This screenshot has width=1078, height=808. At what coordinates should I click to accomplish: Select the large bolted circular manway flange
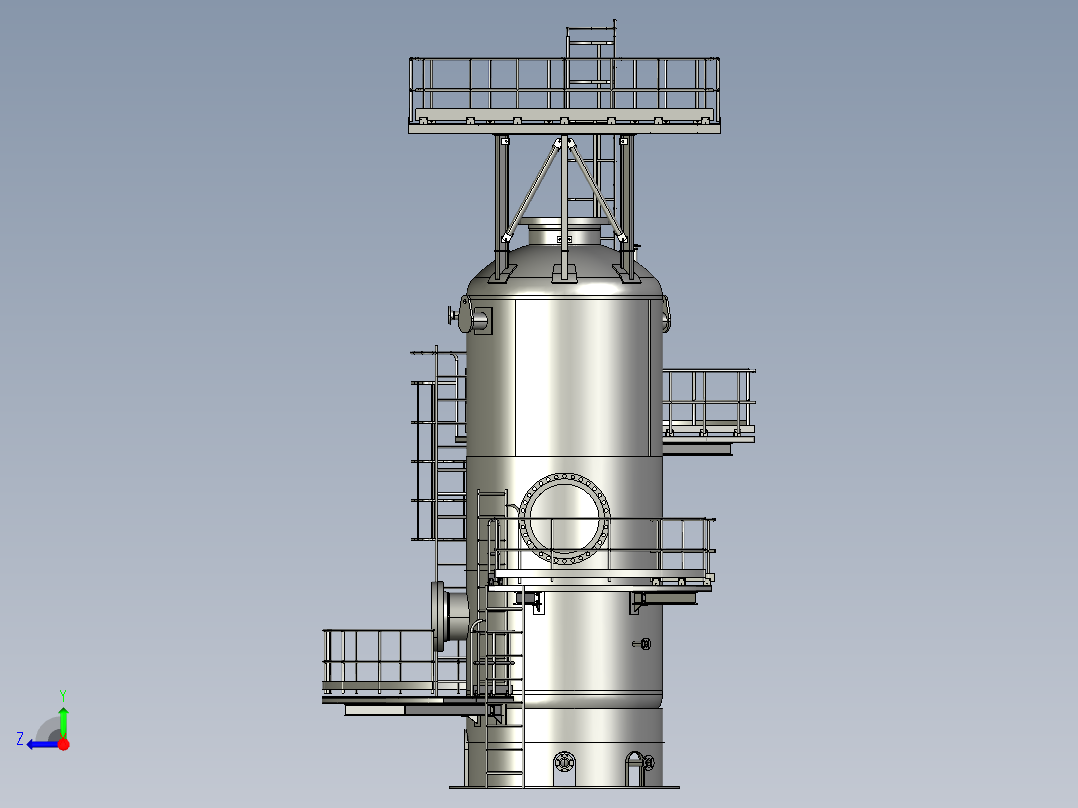[564, 518]
